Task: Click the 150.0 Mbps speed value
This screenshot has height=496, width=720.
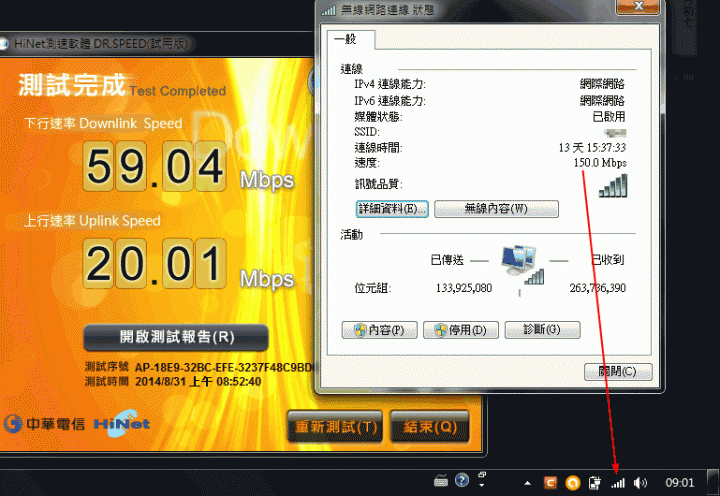Action: 600,163
